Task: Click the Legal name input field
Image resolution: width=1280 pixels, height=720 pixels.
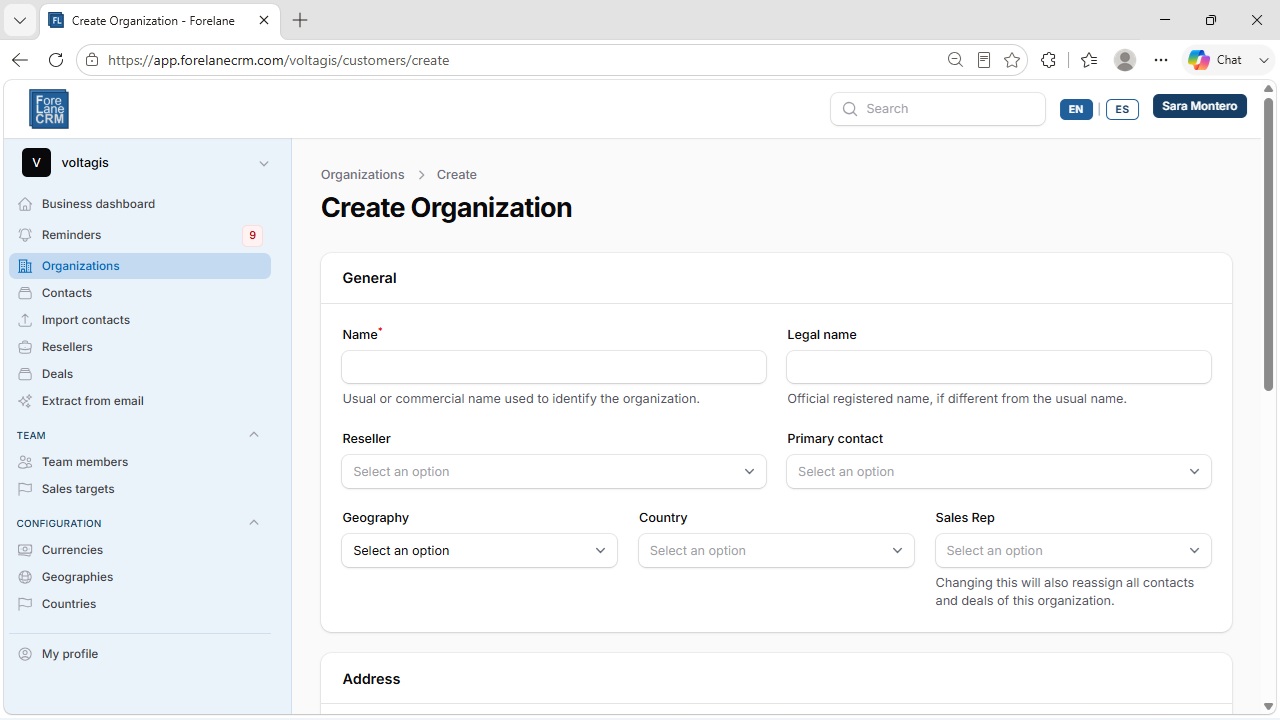Action: point(999,367)
